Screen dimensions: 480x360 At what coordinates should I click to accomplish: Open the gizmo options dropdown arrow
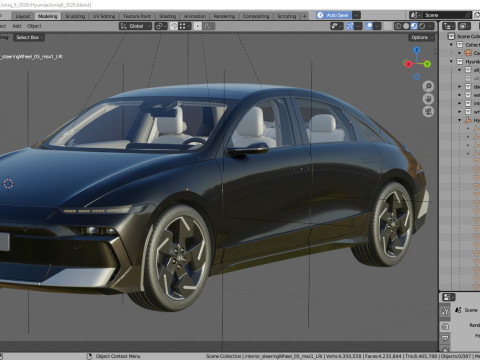coord(358,26)
